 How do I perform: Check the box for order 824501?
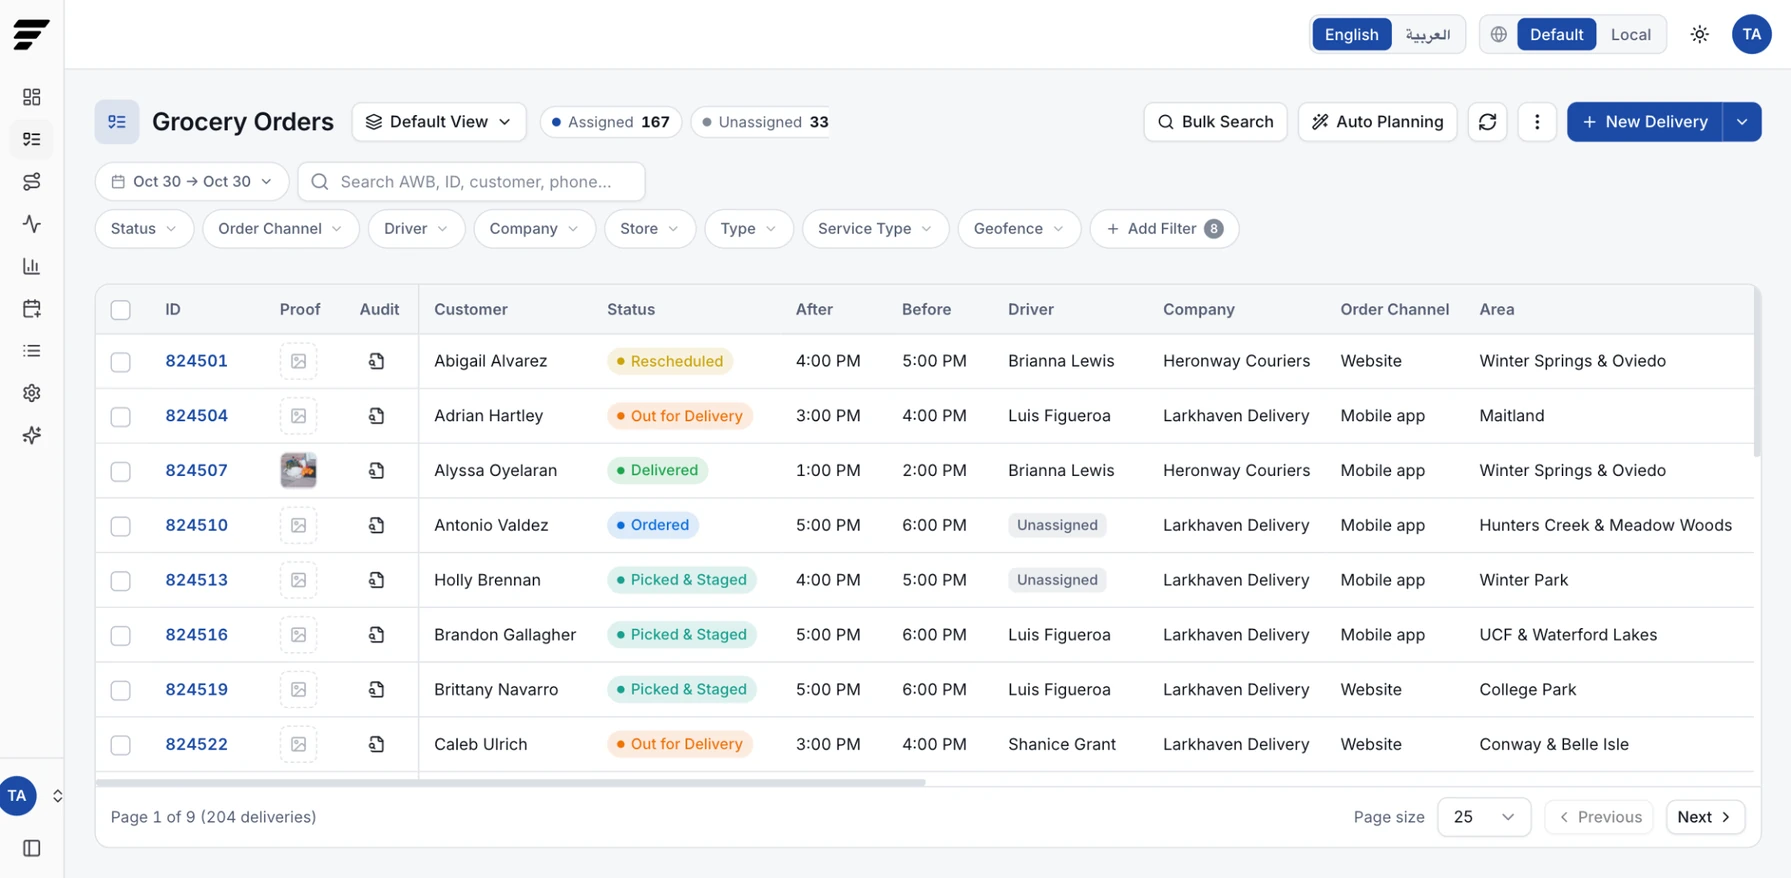pos(121,362)
